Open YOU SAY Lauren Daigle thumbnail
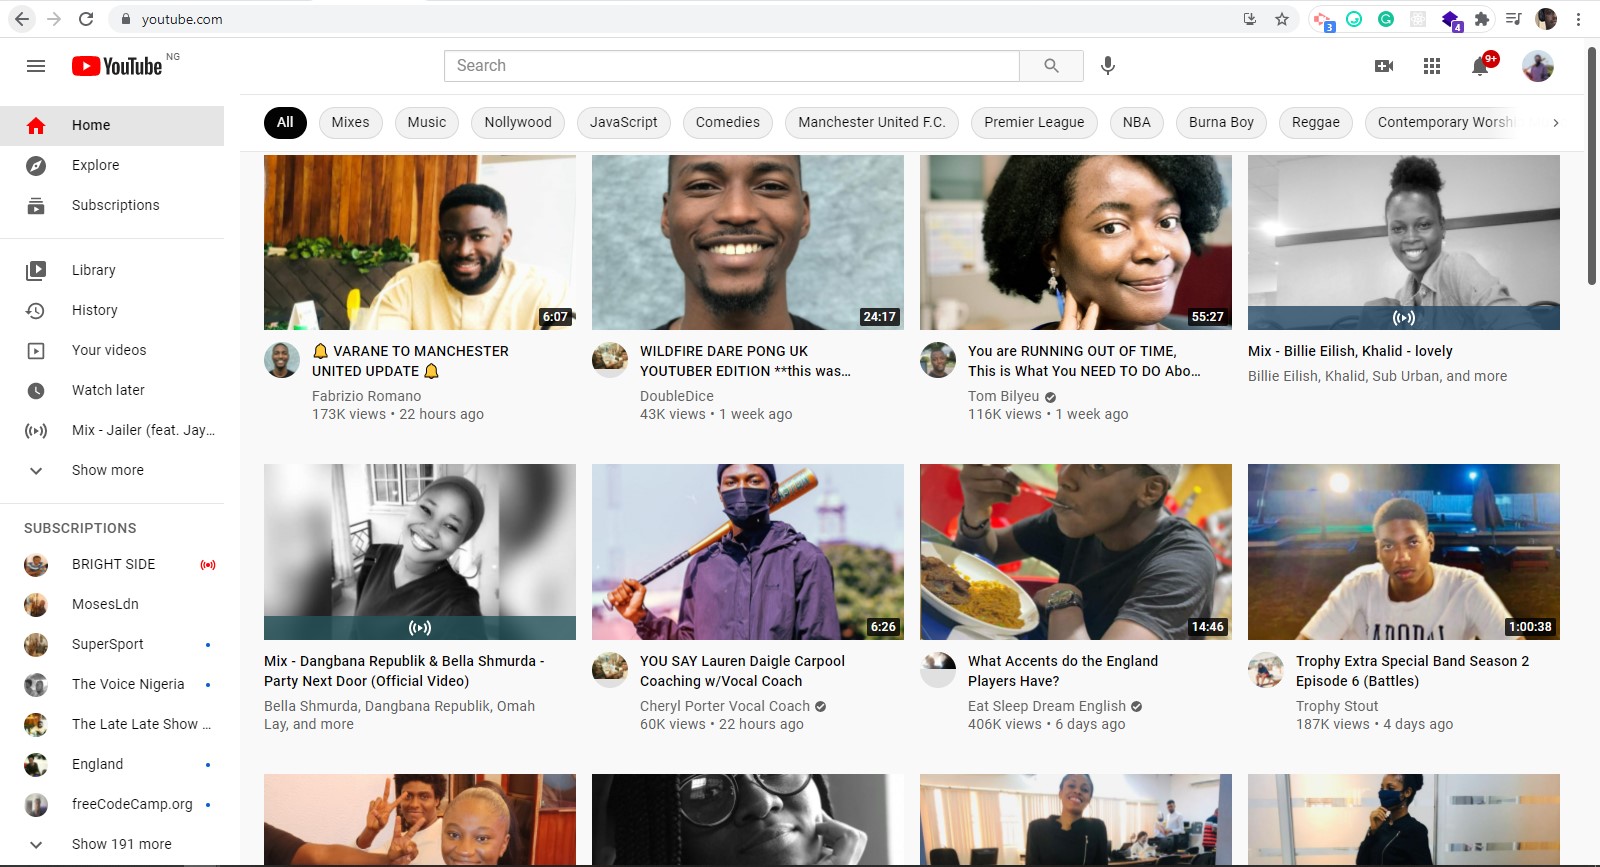1600x867 pixels. click(x=748, y=552)
